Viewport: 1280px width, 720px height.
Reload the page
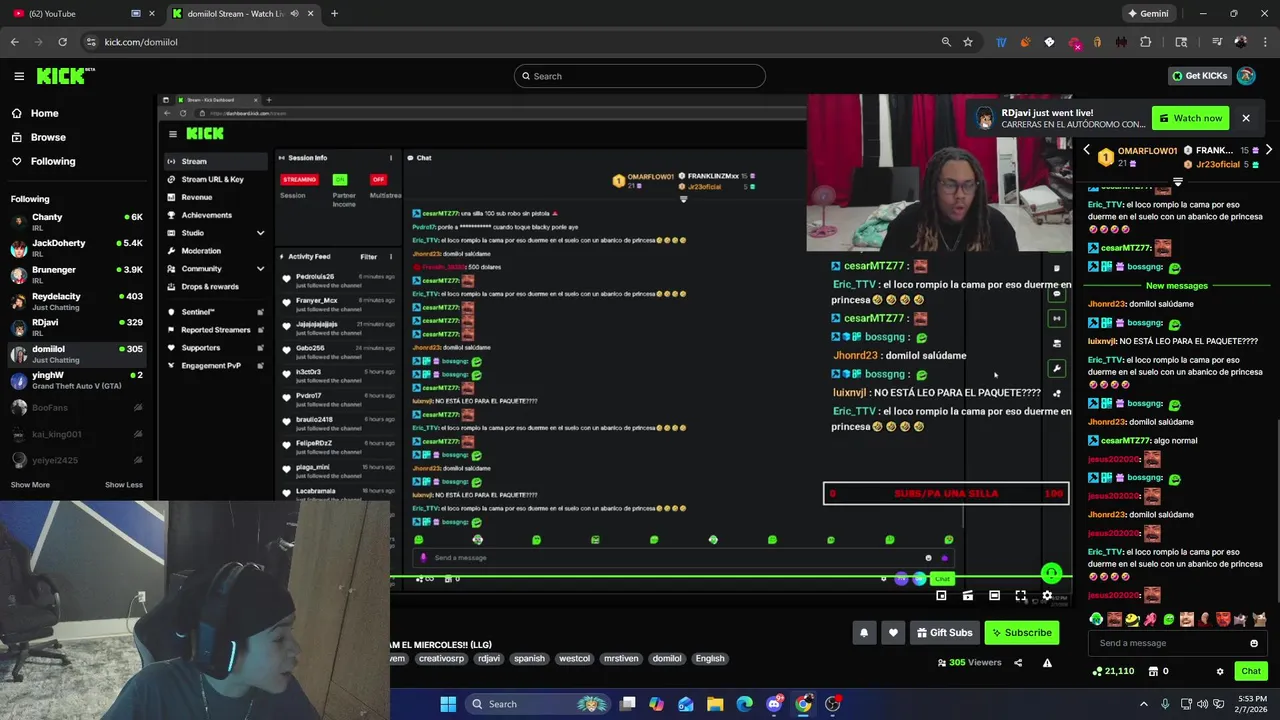click(x=62, y=42)
